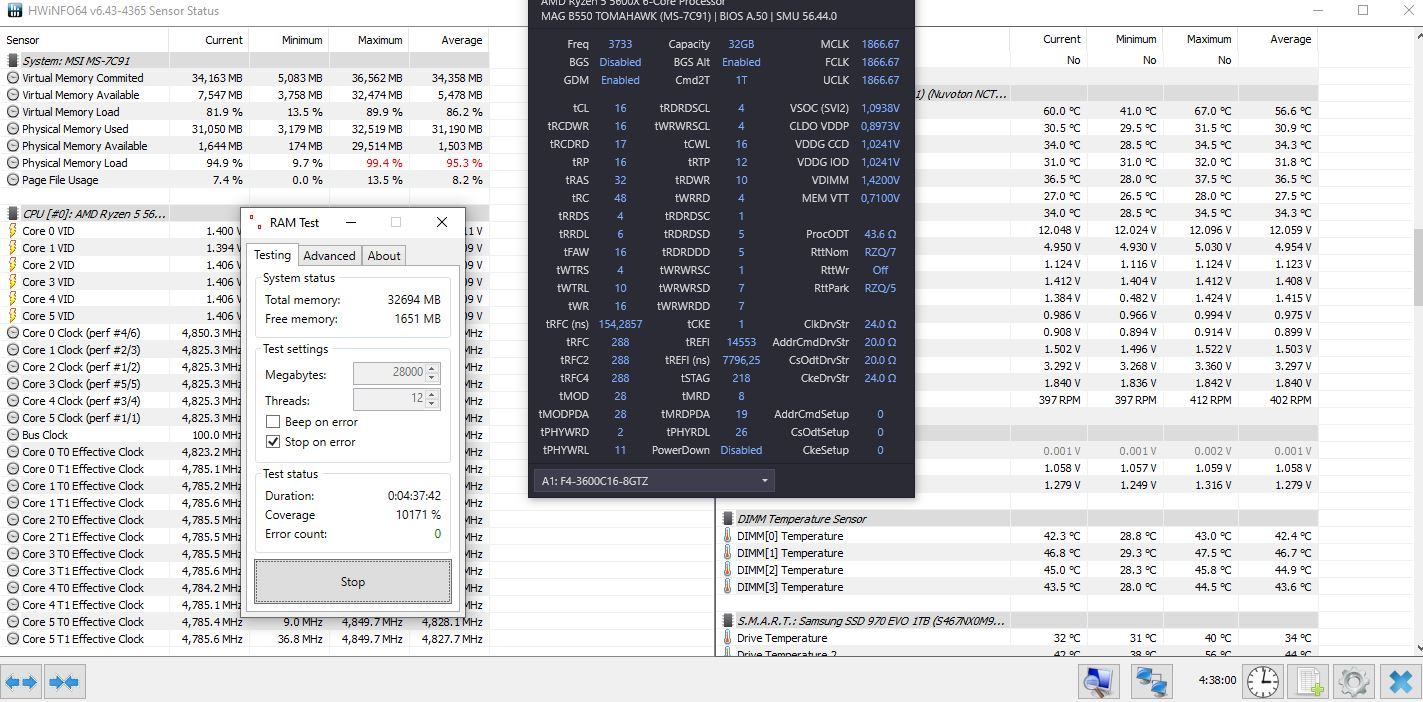This screenshot has width=1423, height=702.
Task: Click the Page File Usage gauge icon
Action: [x=12, y=180]
